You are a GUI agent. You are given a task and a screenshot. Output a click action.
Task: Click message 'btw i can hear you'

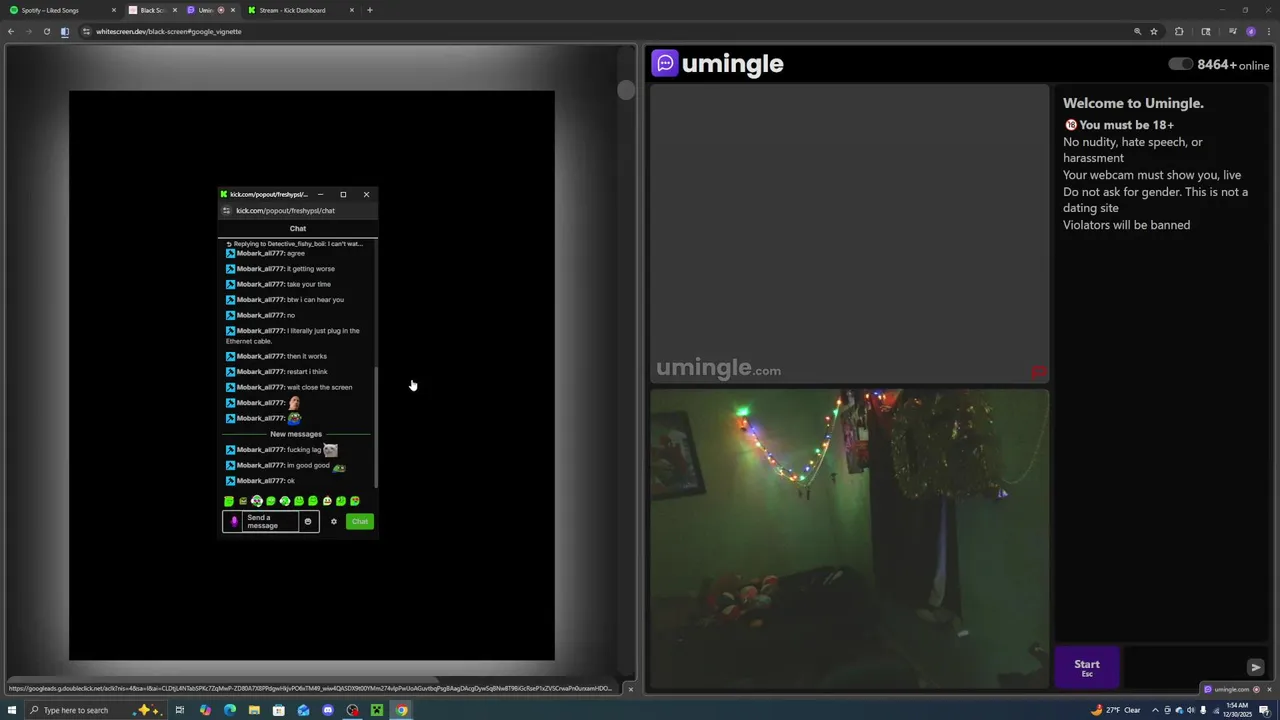click(315, 300)
